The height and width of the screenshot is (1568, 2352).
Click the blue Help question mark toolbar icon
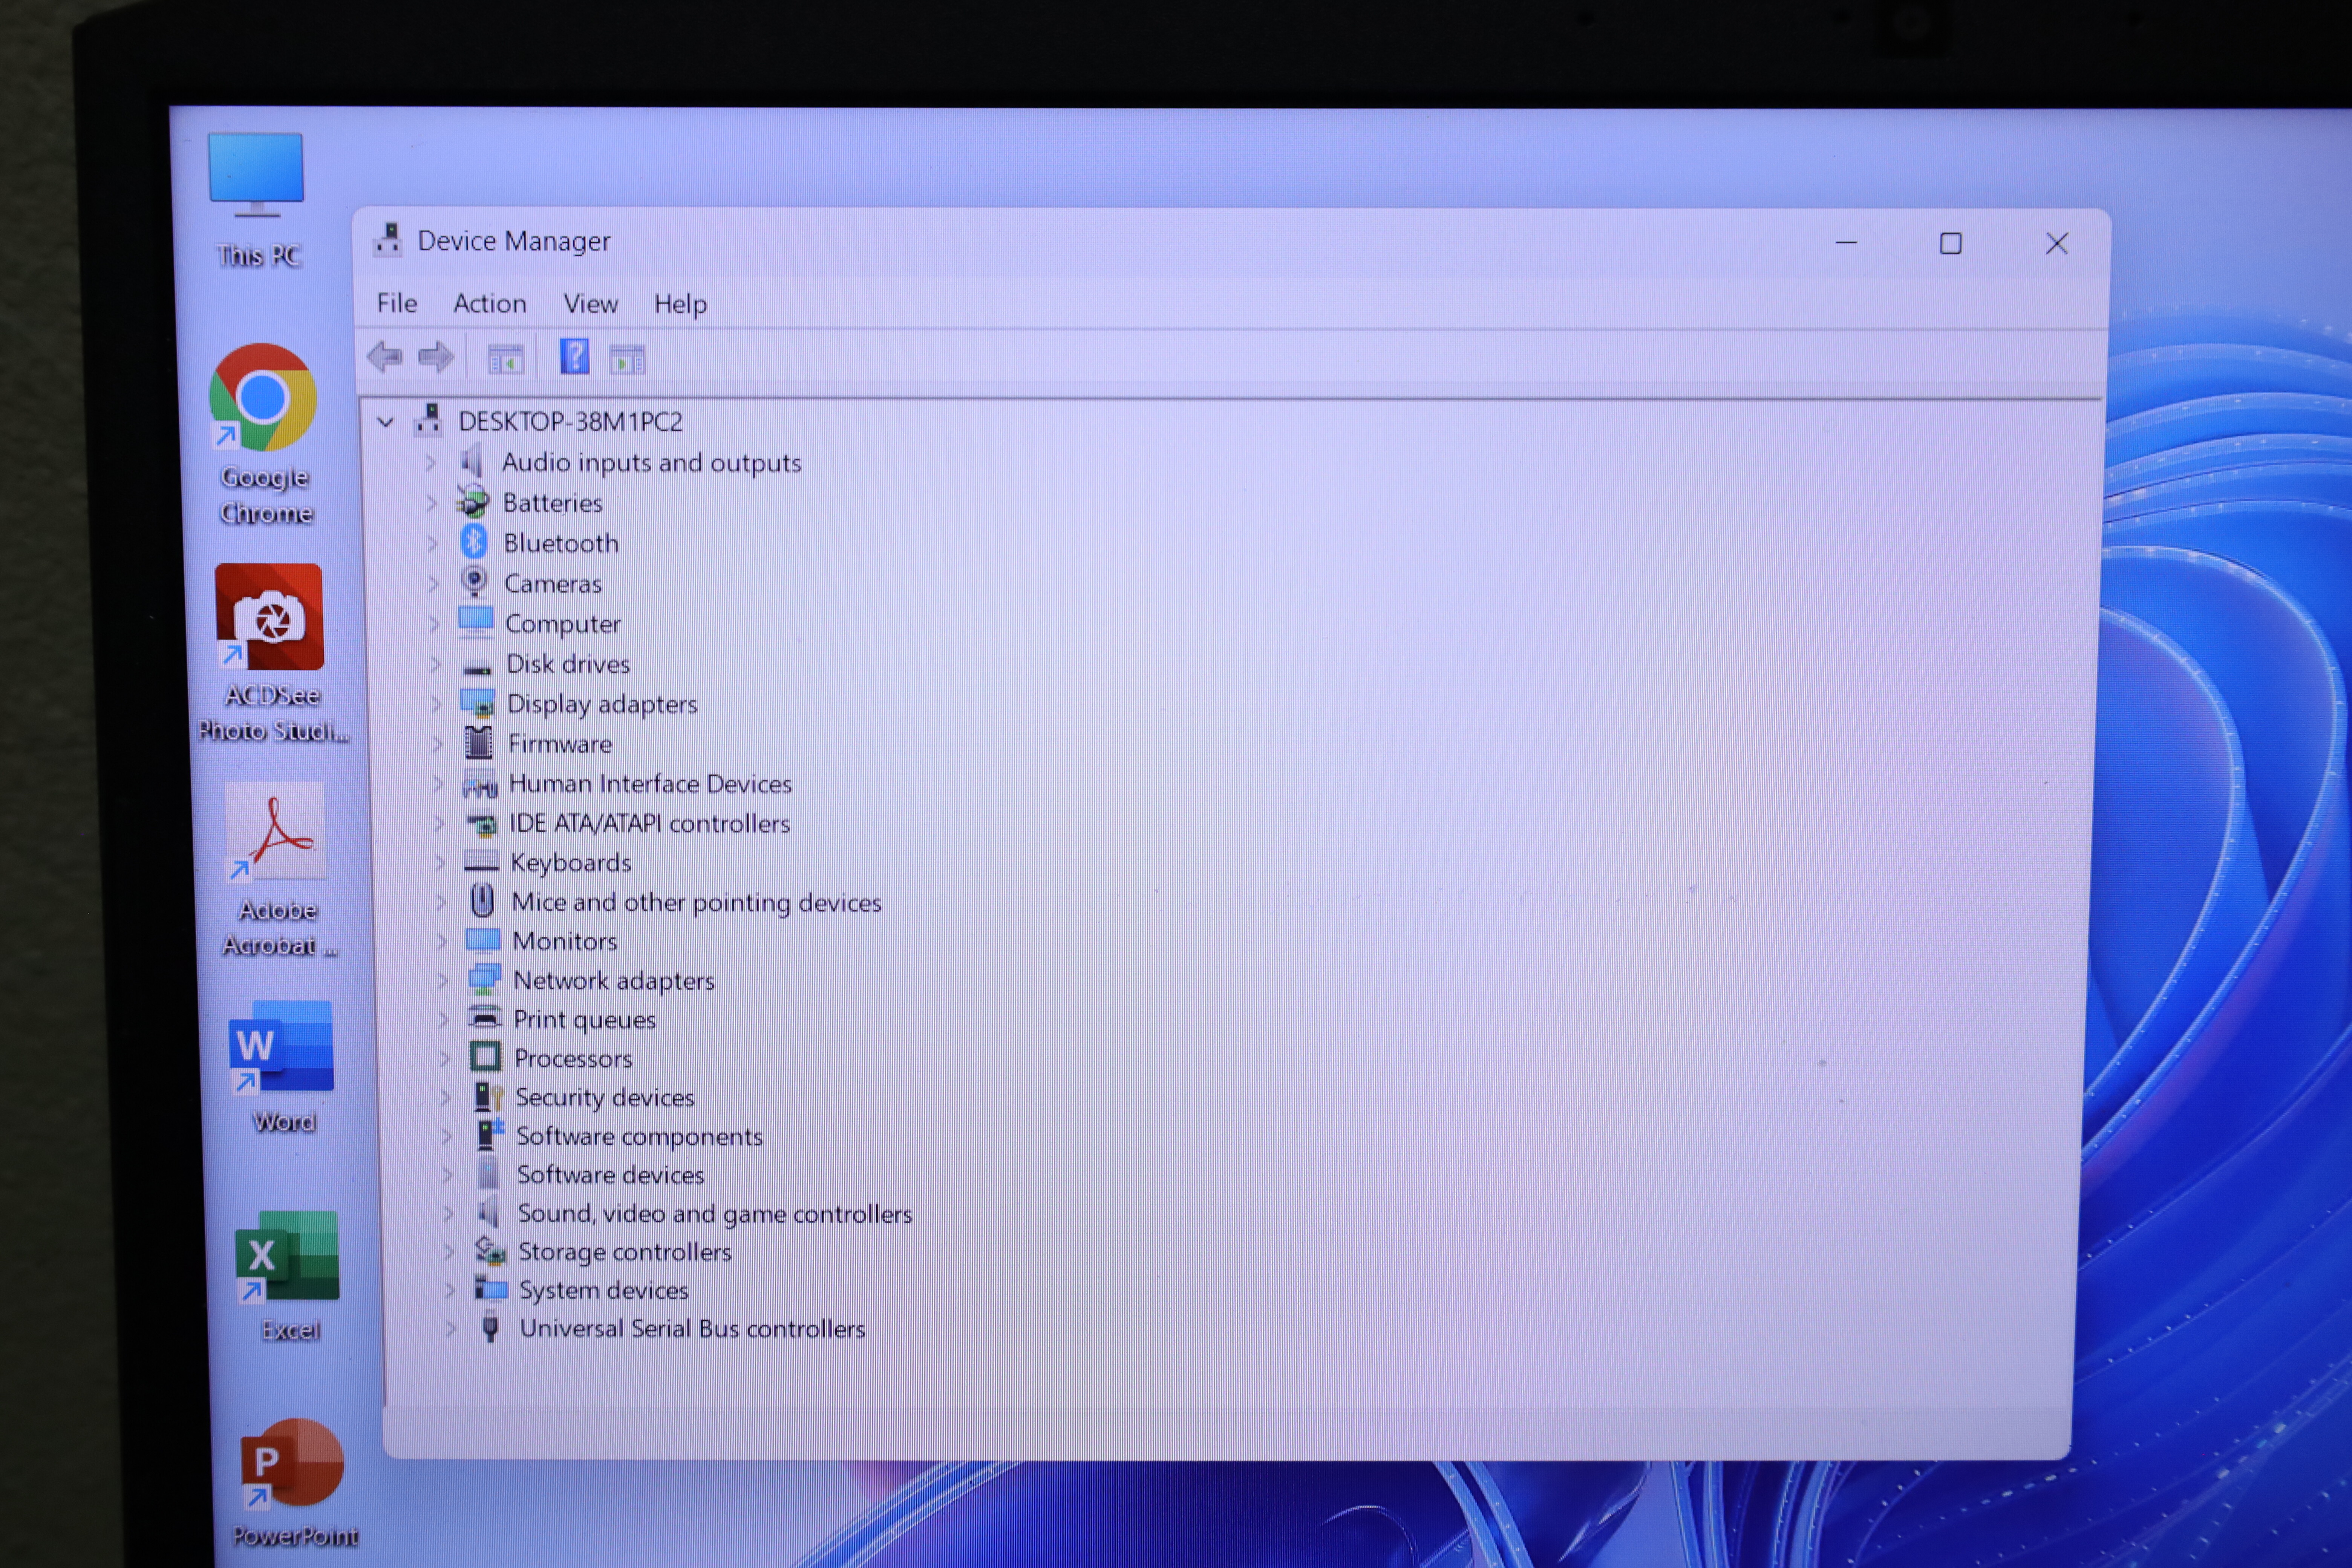pyautogui.click(x=574, y=357)
